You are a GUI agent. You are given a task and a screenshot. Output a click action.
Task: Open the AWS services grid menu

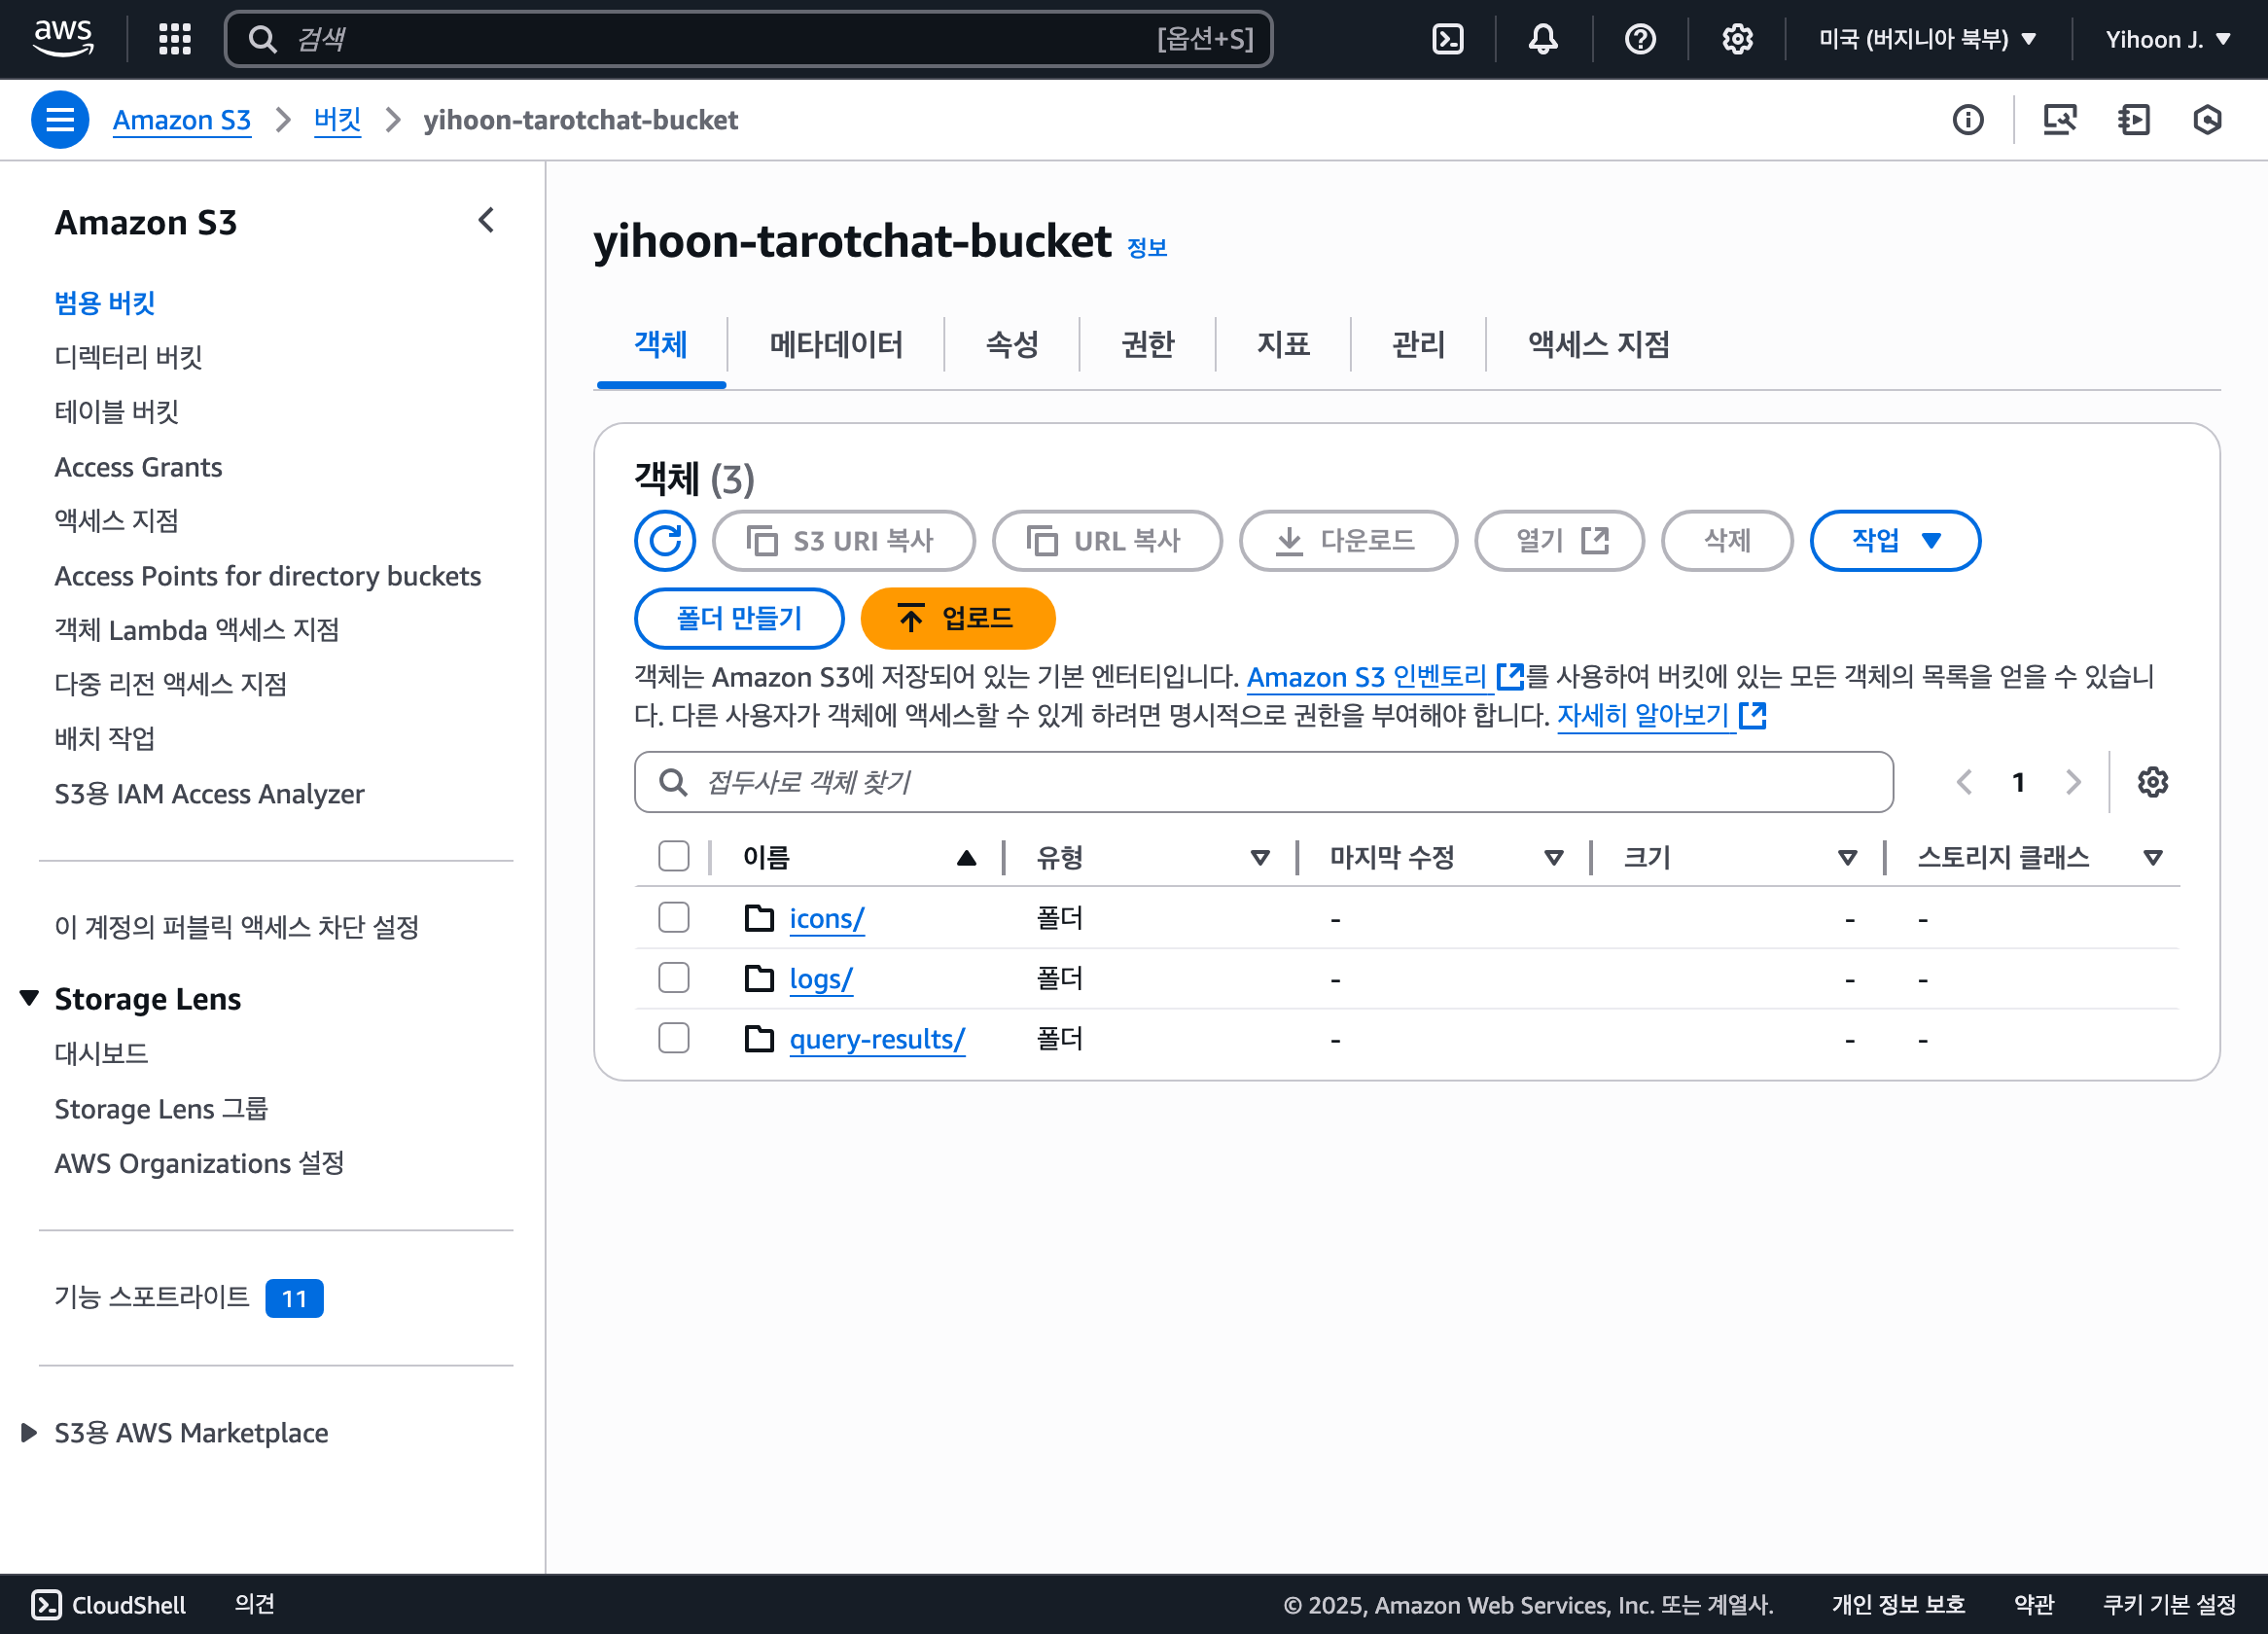[174, 39]
